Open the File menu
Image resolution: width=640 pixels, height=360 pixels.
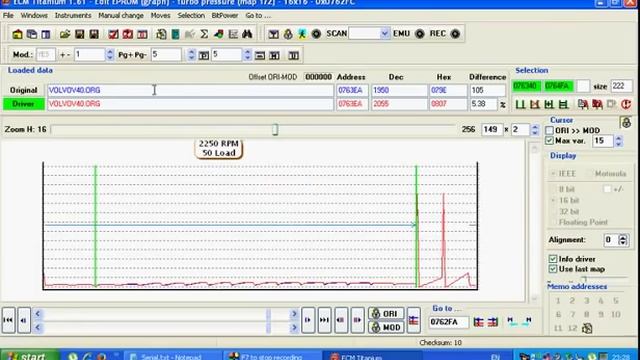pyautogui.click(x=8, y=16)
